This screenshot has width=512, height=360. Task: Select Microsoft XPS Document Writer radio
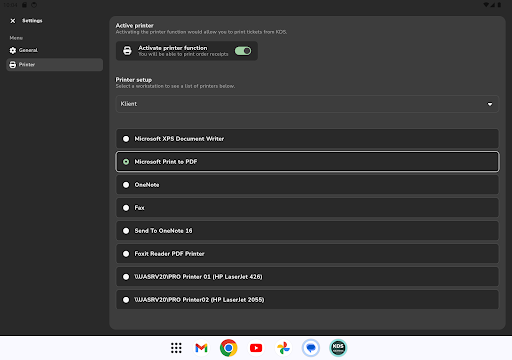[126, 139]
